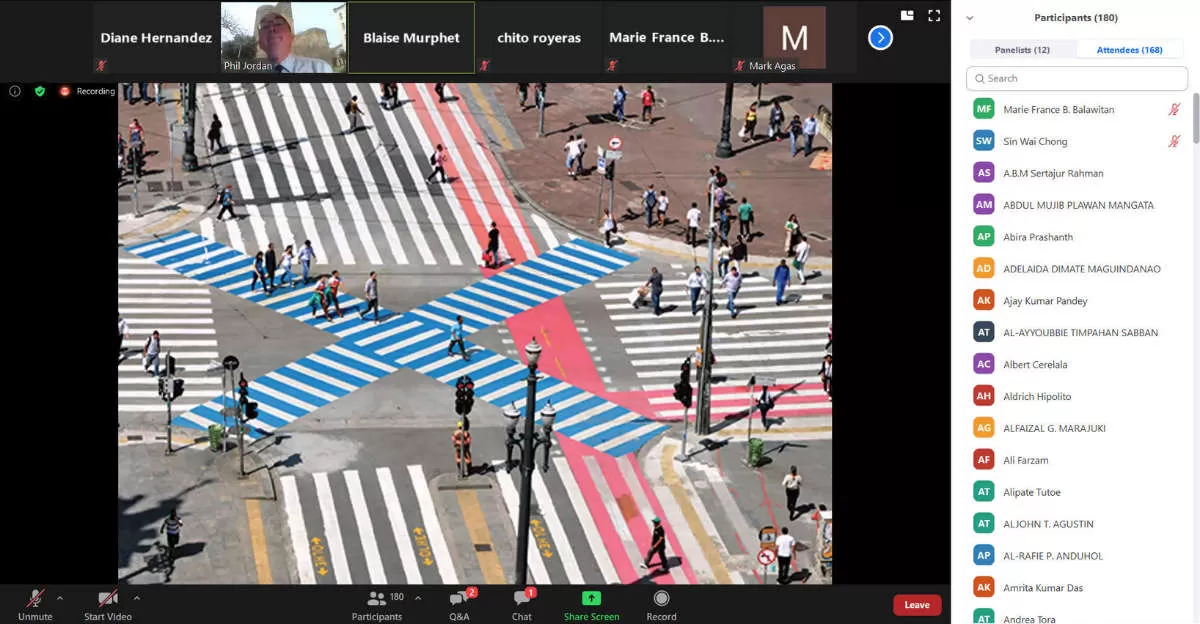Open the Chat icon
1200x624 pixels.
tap(521, 599)
